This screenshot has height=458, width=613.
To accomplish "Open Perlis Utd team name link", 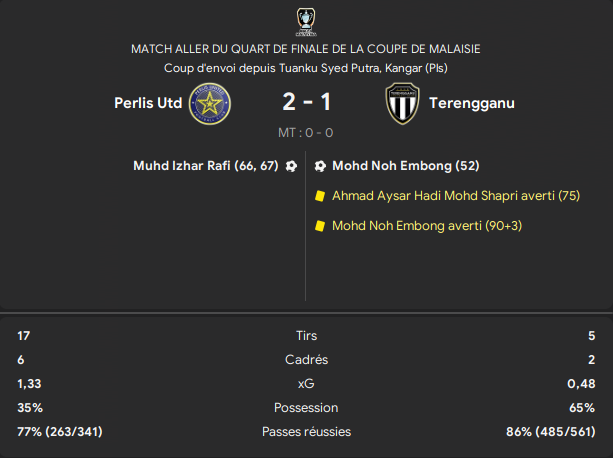I will 148,103.
